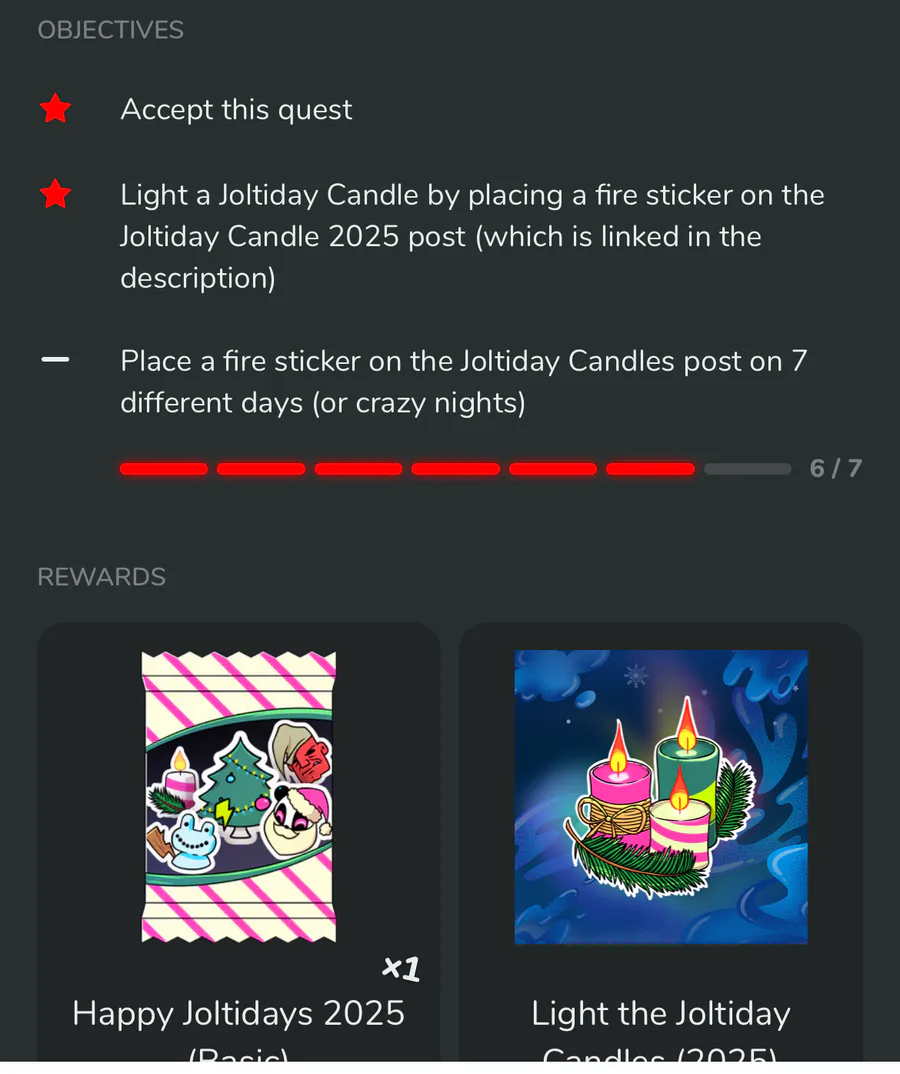Click the last unfilled gray progress segment
The height and width of the screenshot is (1074, 900).
[747, 469]
